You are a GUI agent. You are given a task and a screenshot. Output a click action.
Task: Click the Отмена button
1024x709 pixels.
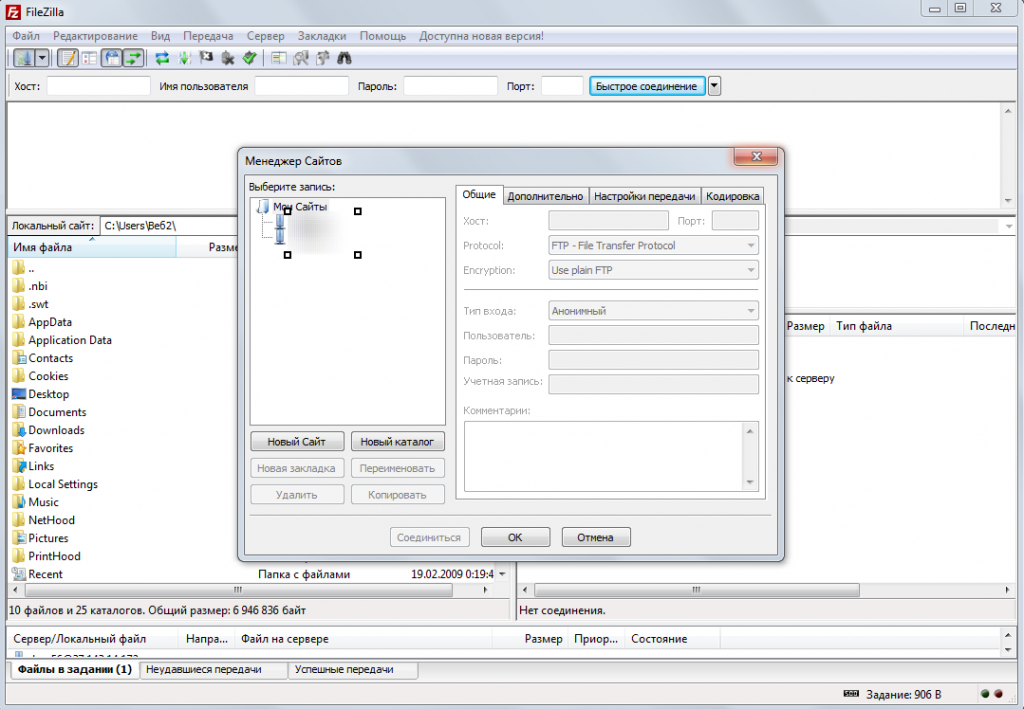(596, 537)
